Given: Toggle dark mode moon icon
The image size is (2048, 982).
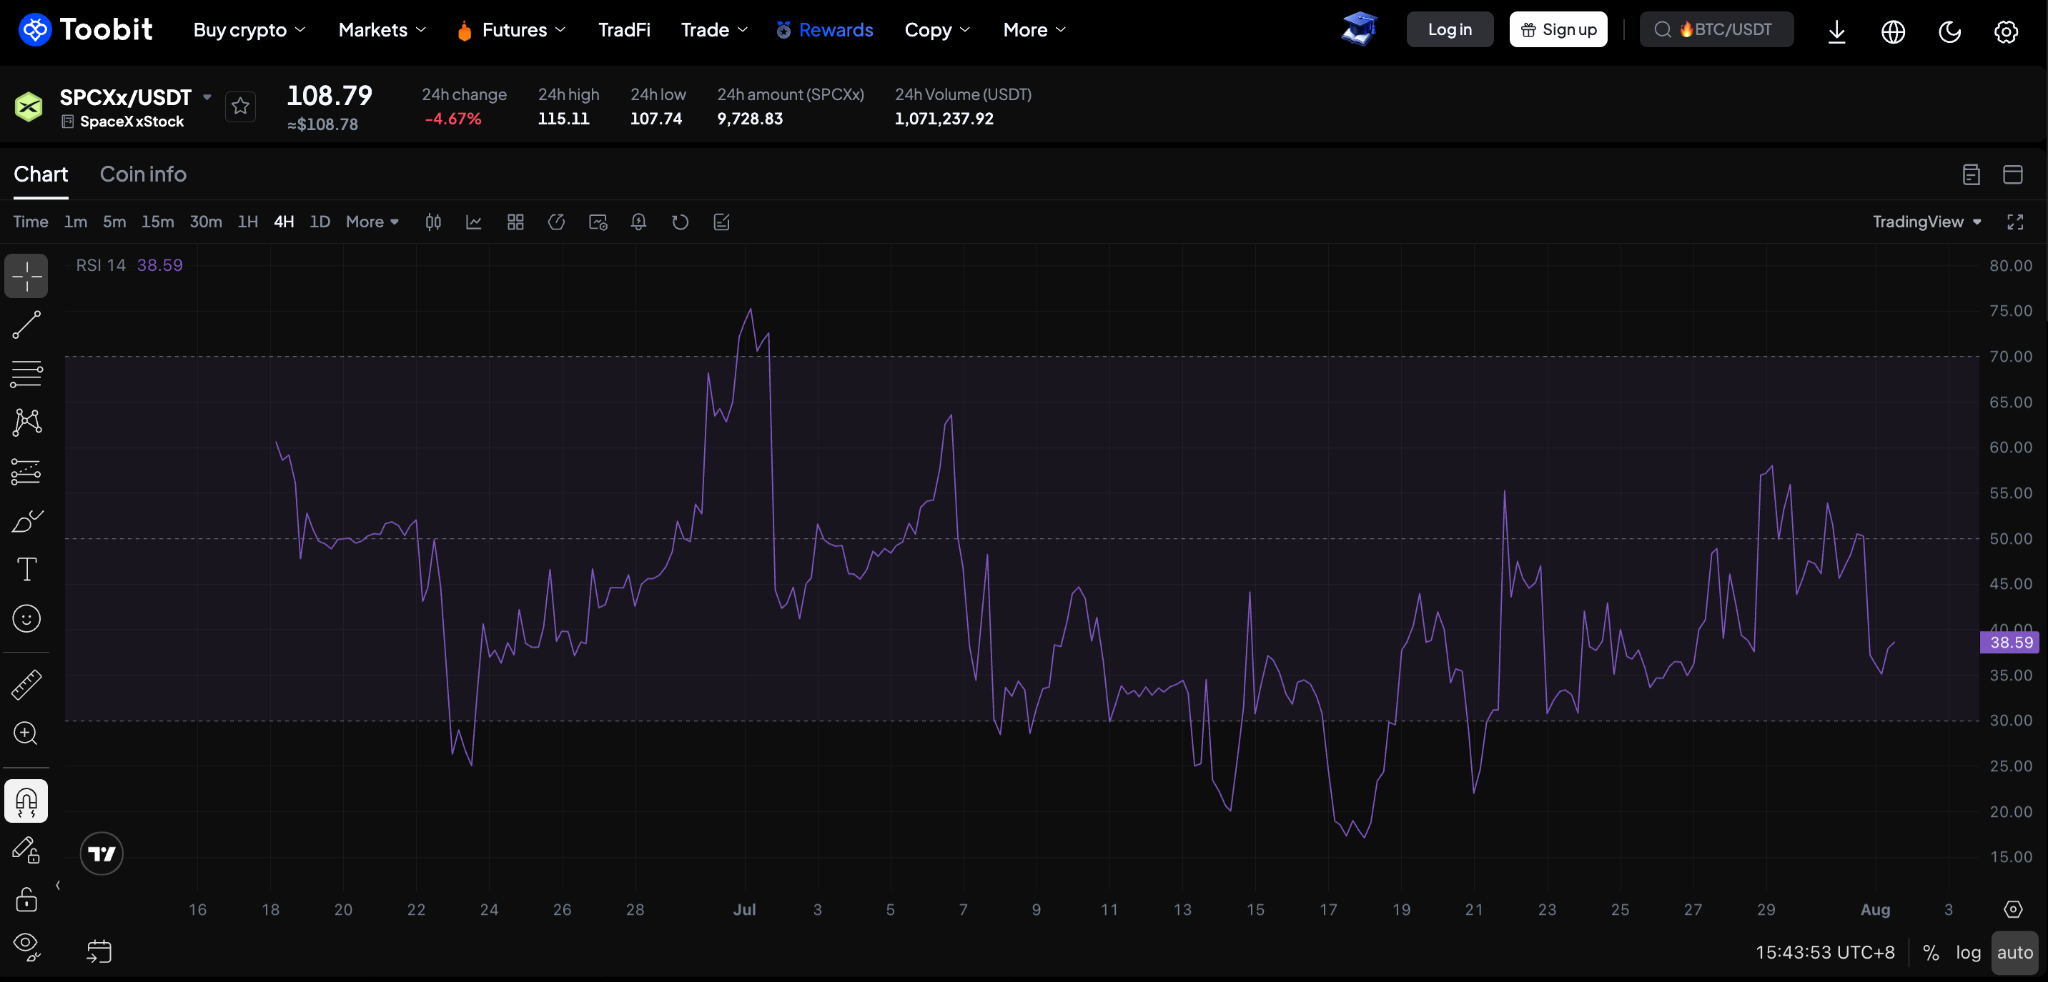Looking at the screenshot, I should [1949, 31].
